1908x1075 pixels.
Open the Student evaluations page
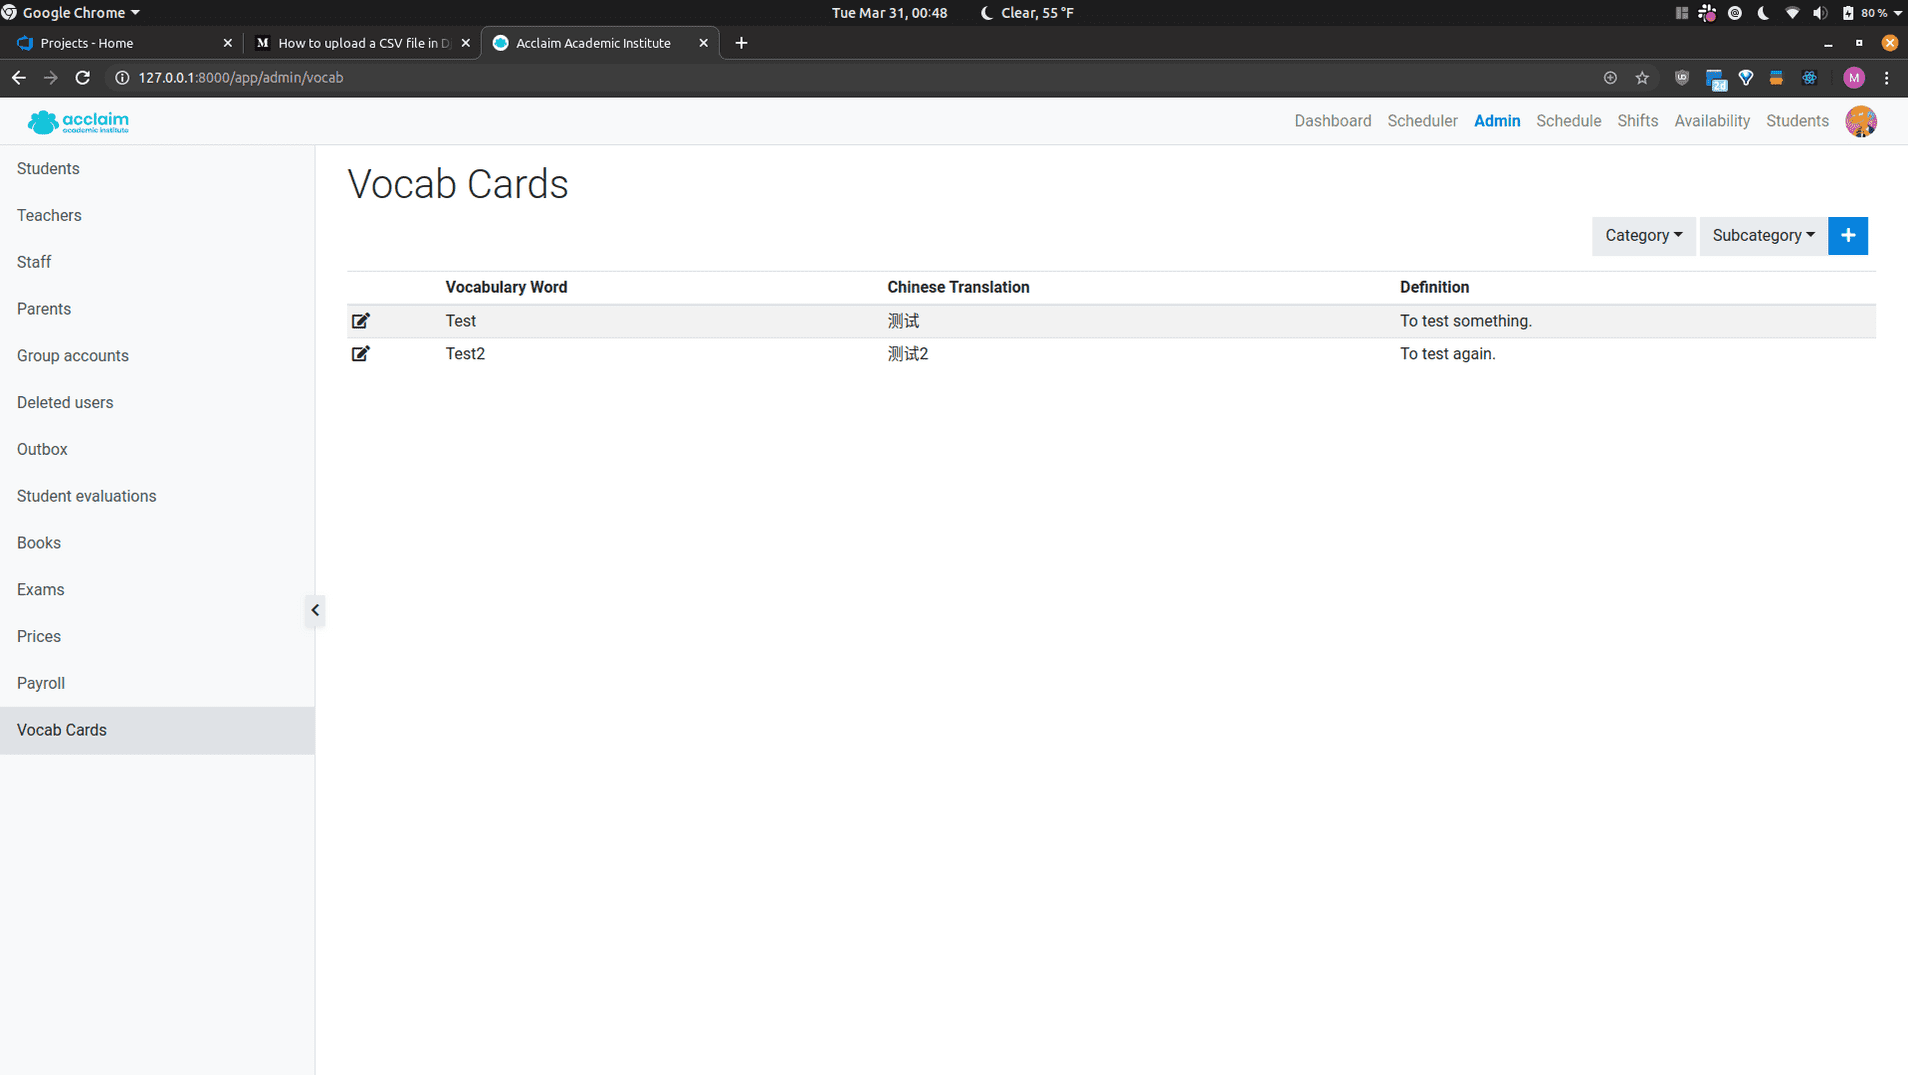[x=86, y=495]
